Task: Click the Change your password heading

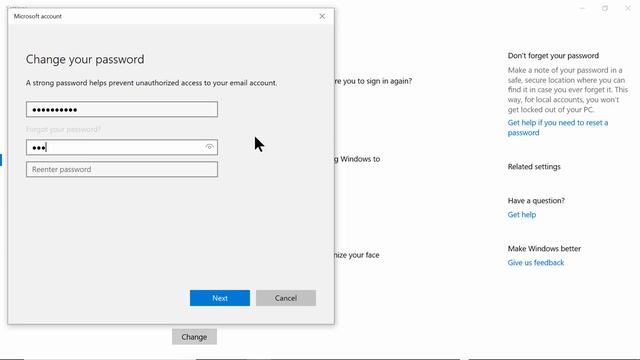Action: (x=85, y=60)
